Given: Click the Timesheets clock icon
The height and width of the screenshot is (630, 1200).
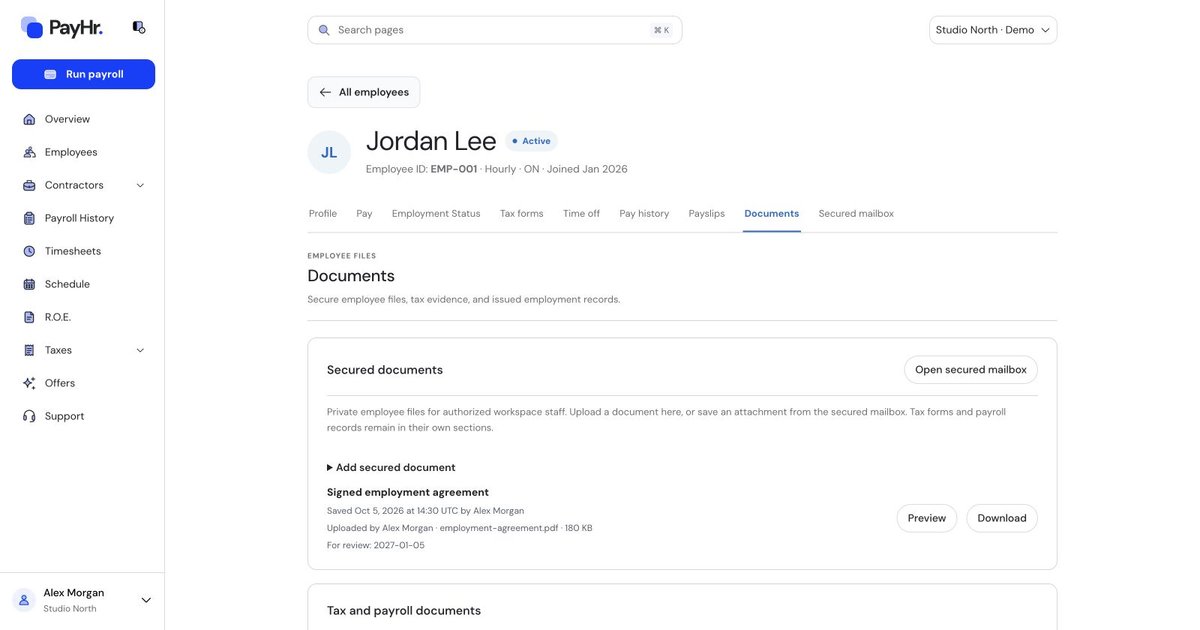Looking at the screenshot, I should tap(29, 251).
